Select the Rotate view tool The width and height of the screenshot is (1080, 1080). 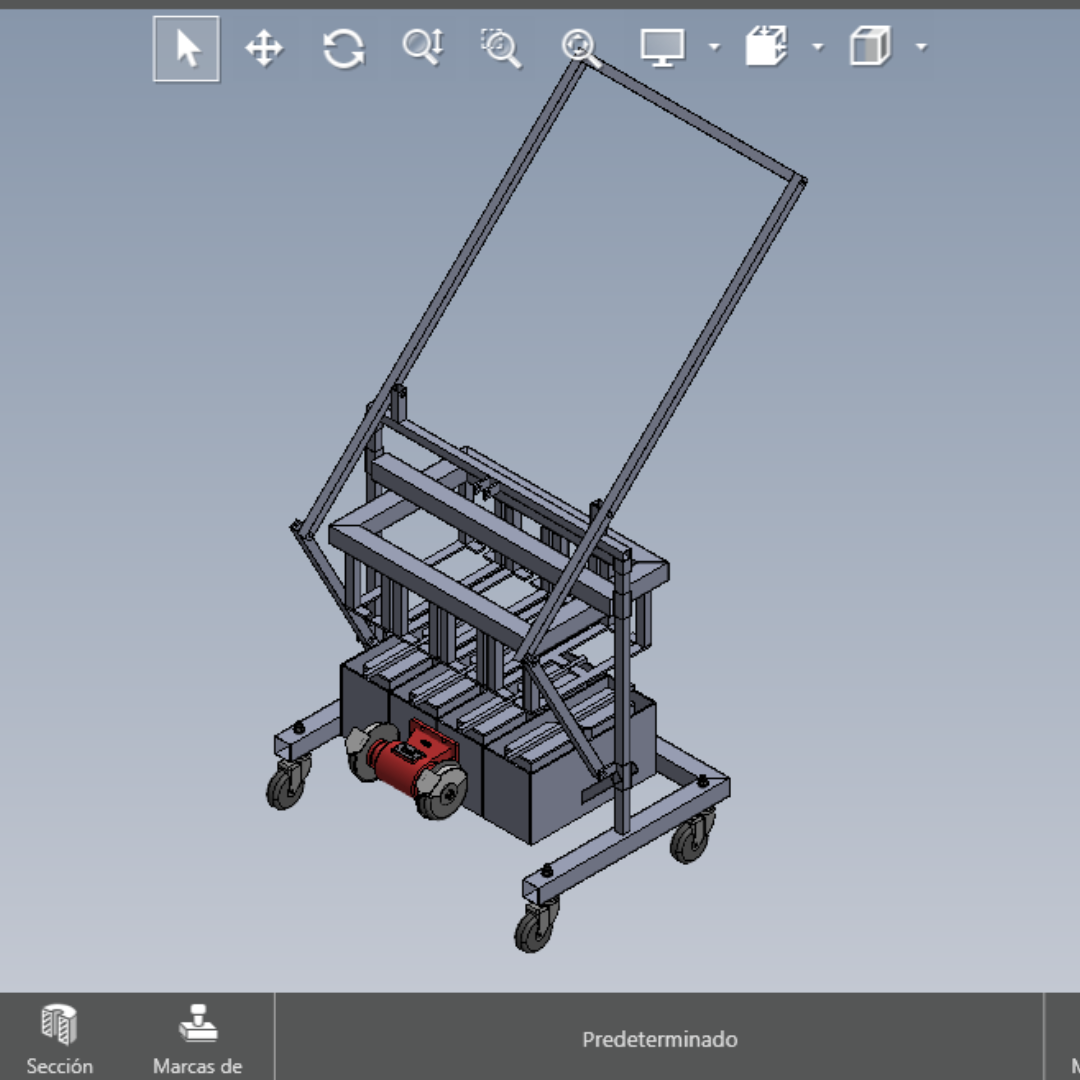pyautogui.click(x=343, y=47)
